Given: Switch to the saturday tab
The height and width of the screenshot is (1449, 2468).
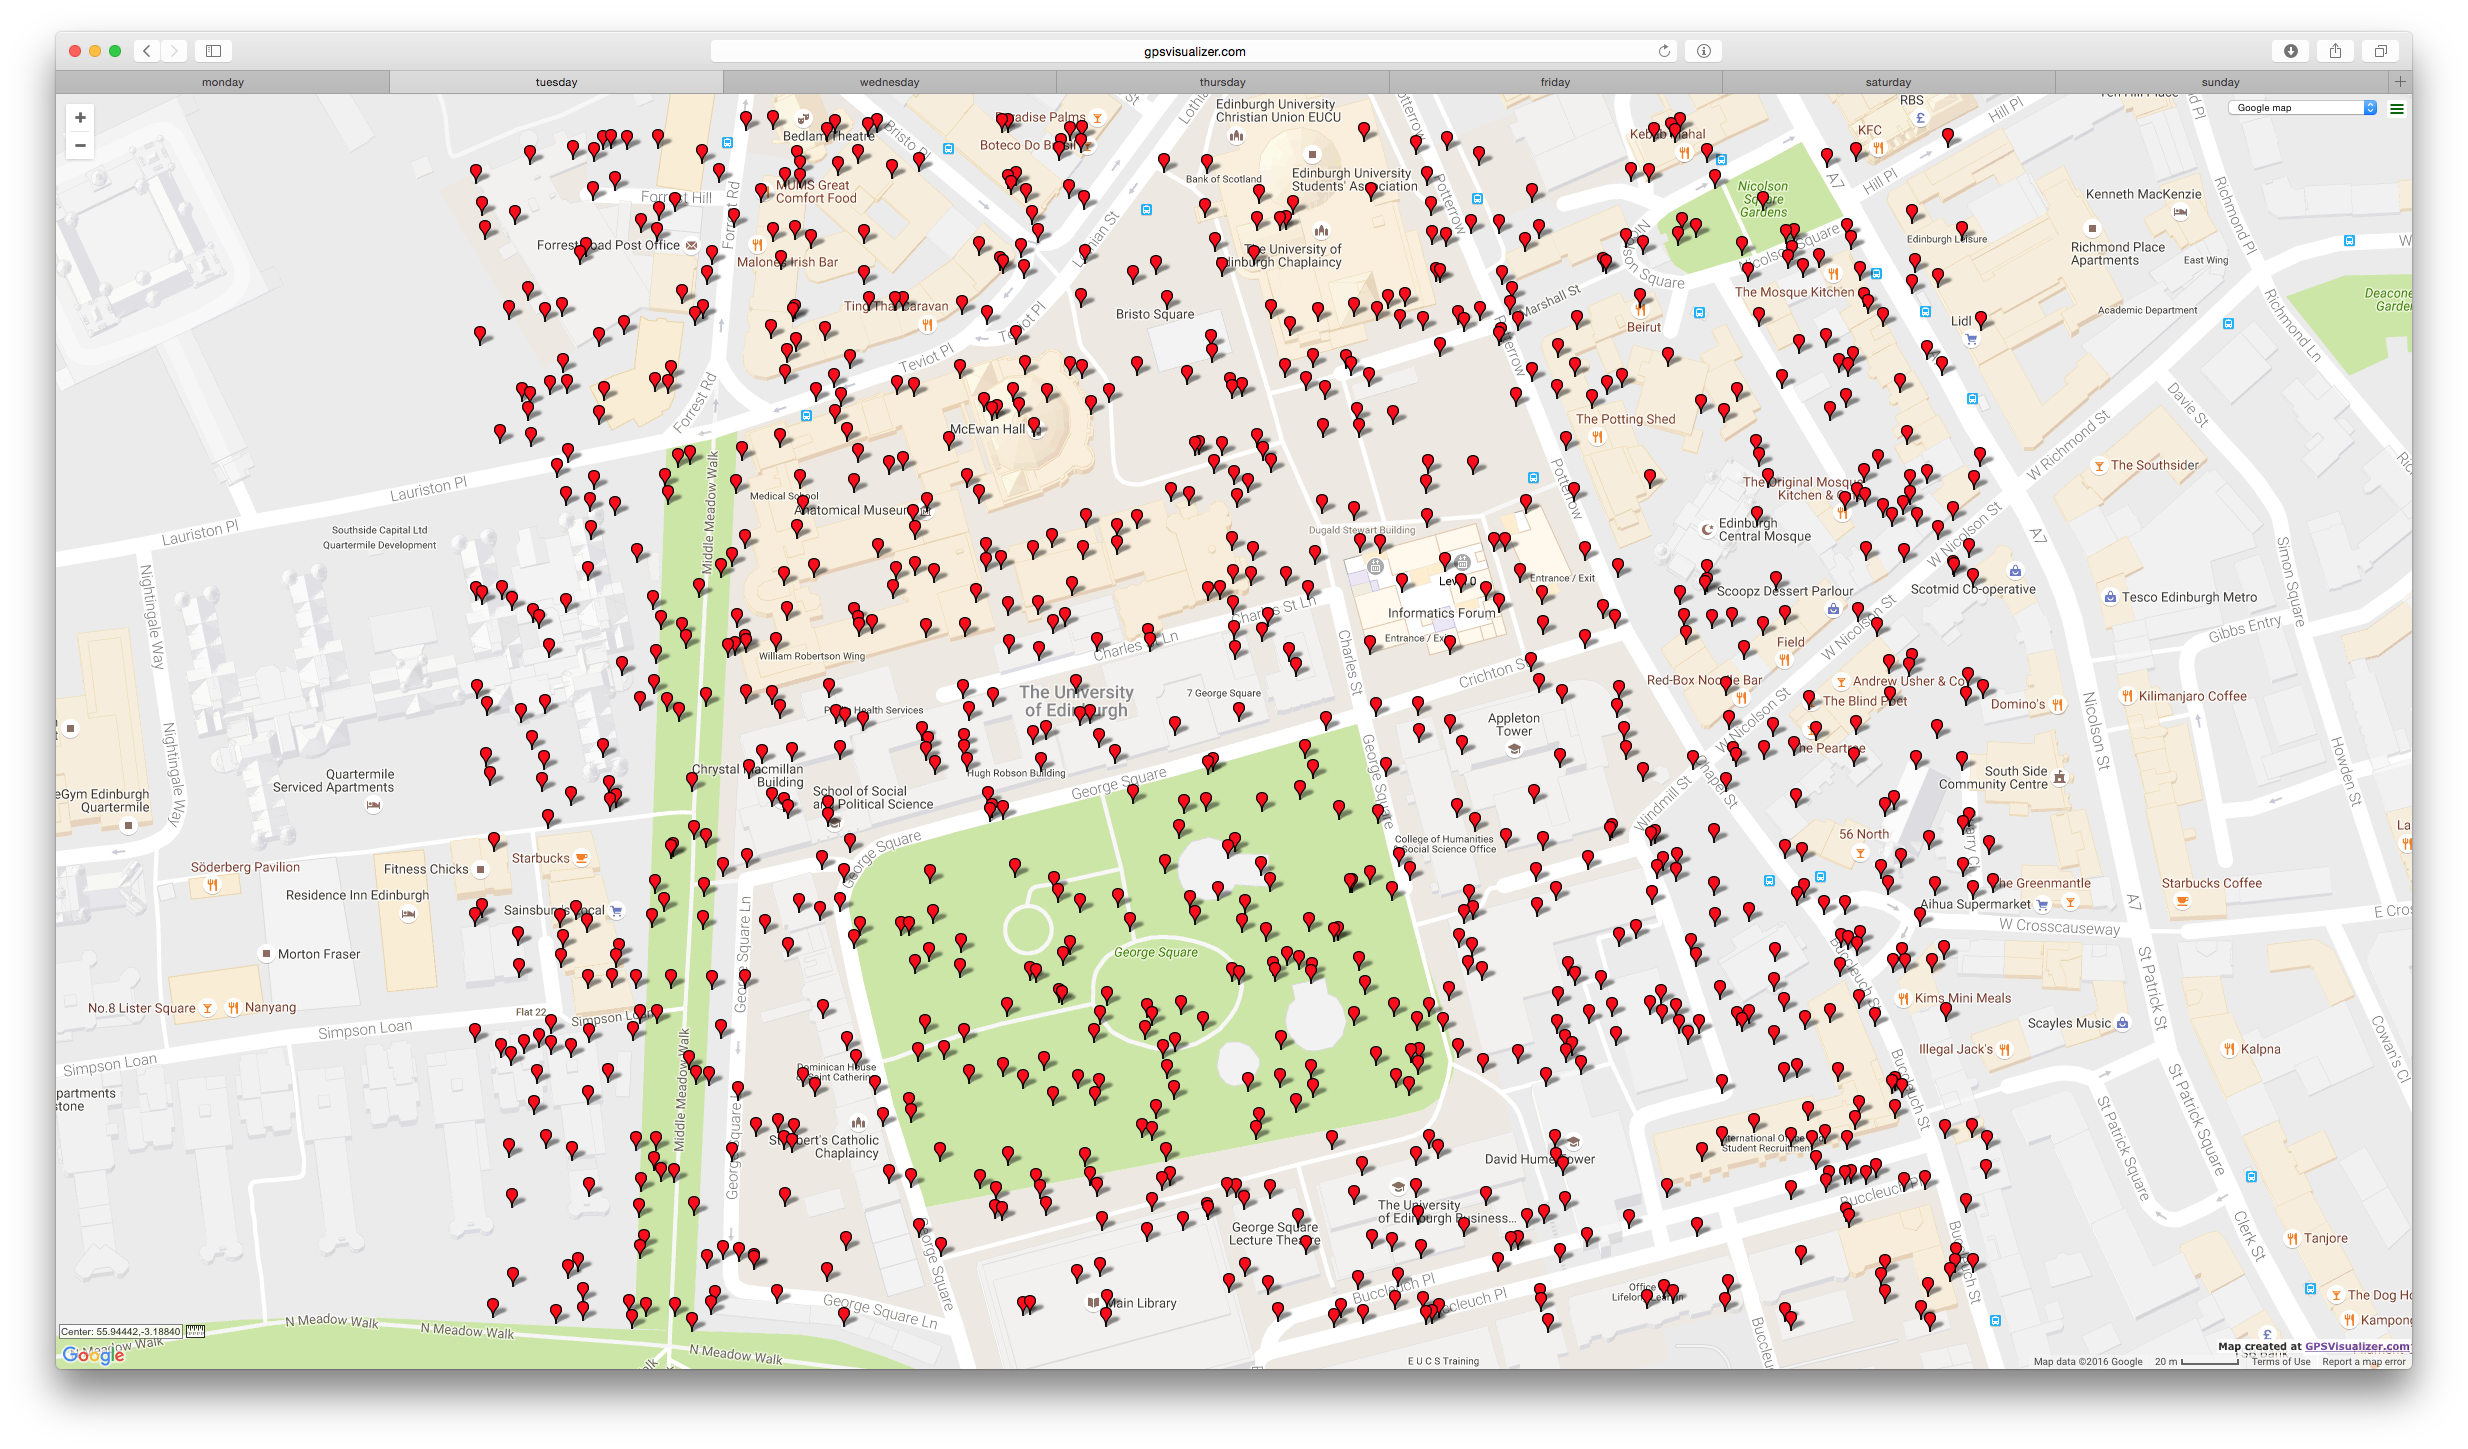Looking at the screenshot, I should (1888, 82).
